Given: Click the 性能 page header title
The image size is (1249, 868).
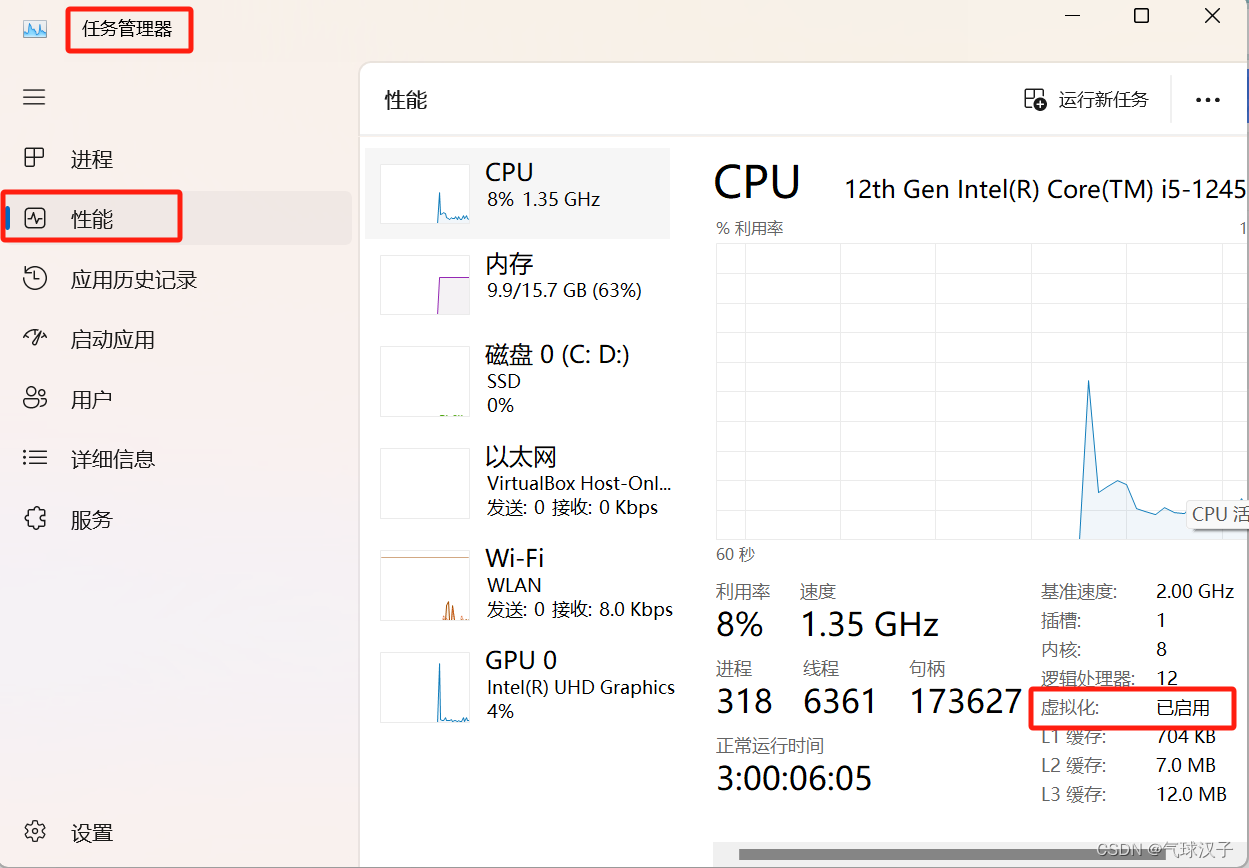Looking at the screenshot, I should (406, 100).
